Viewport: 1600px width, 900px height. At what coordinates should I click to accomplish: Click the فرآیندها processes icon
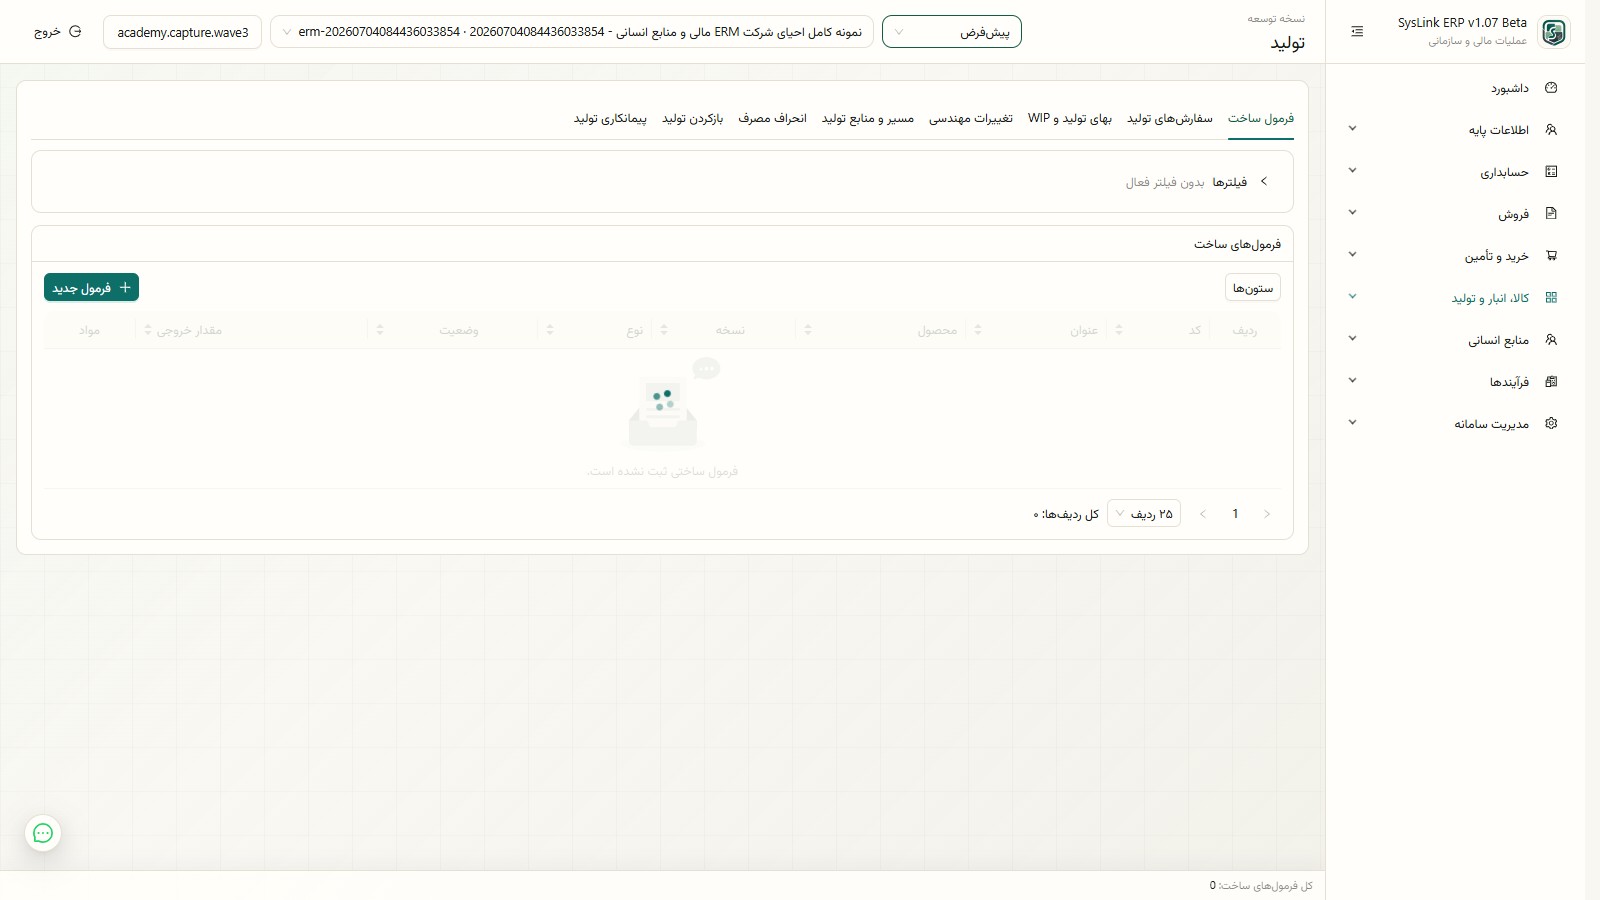pos(1551,382)
